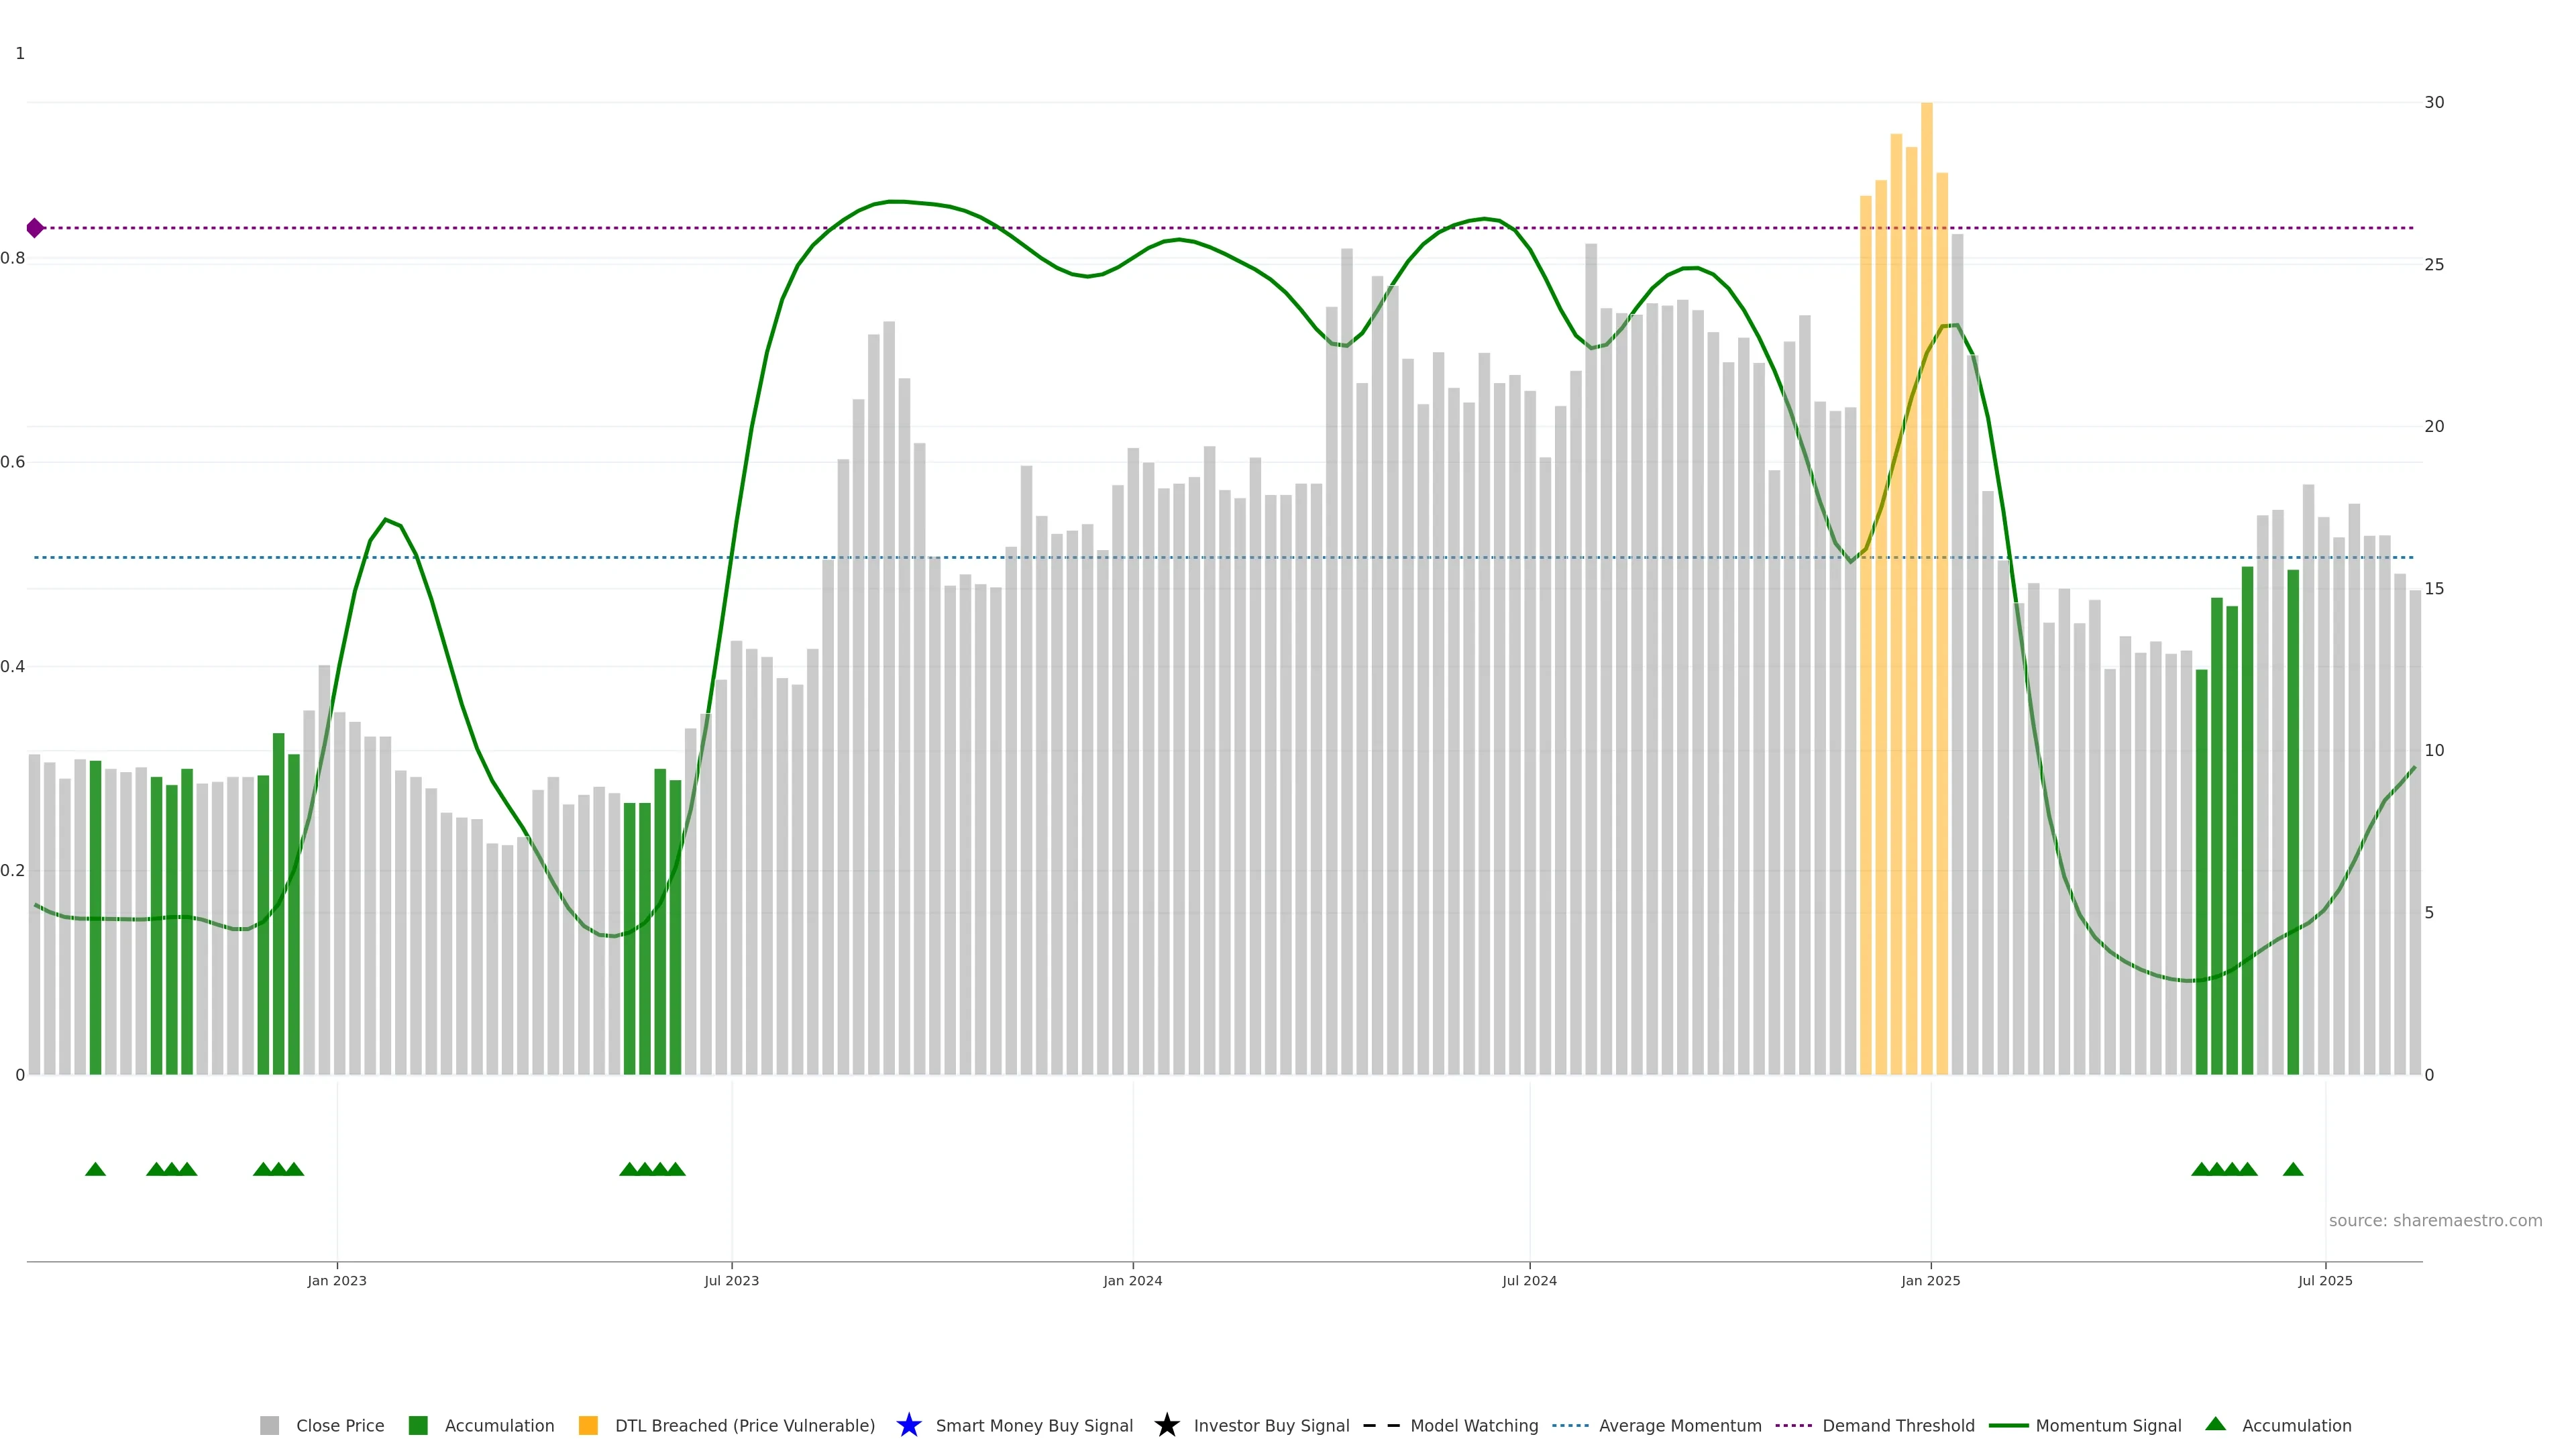This screenshot has width=2576, height=1449.
Task: Click the orange DTL Breached legend square
Action: click(x=588, y=1425)
